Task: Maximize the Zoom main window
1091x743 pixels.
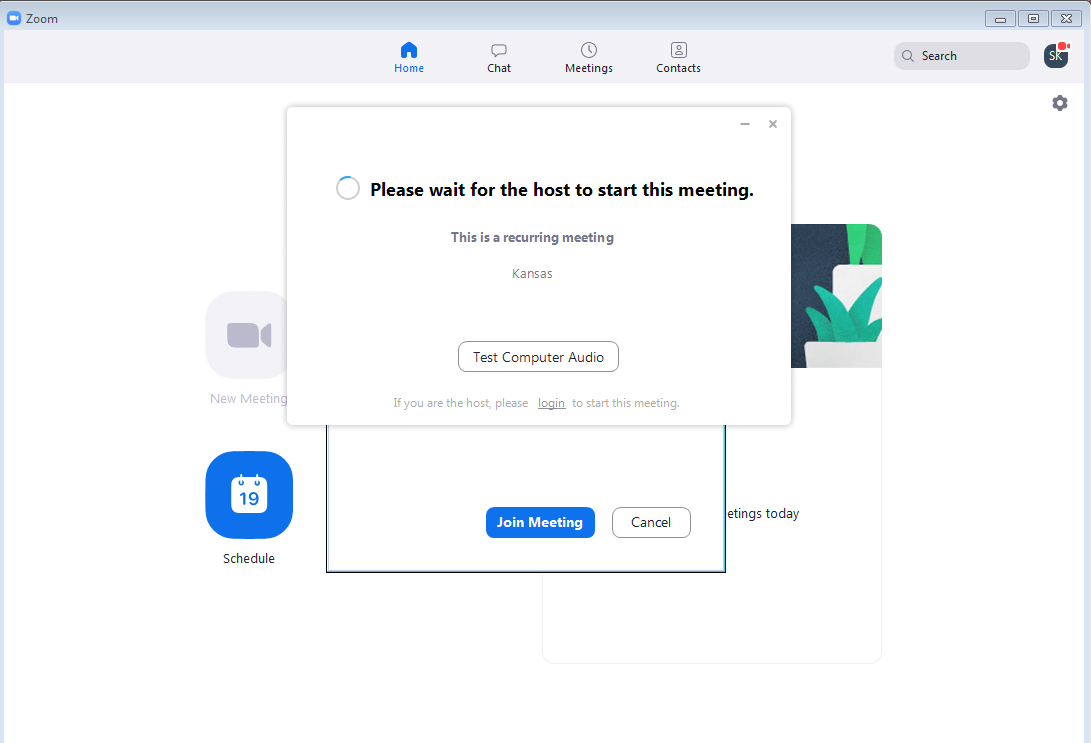Action: click(1033, 19)
